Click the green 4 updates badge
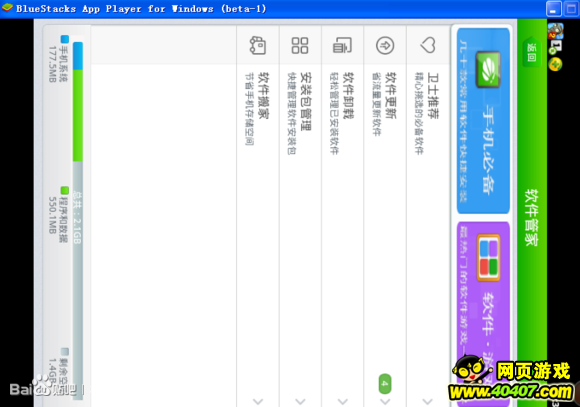580x407 pixels. click(x=385, y=384)
